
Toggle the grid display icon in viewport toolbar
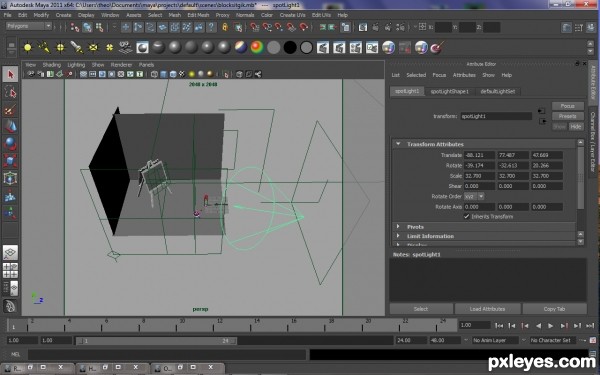83,74
